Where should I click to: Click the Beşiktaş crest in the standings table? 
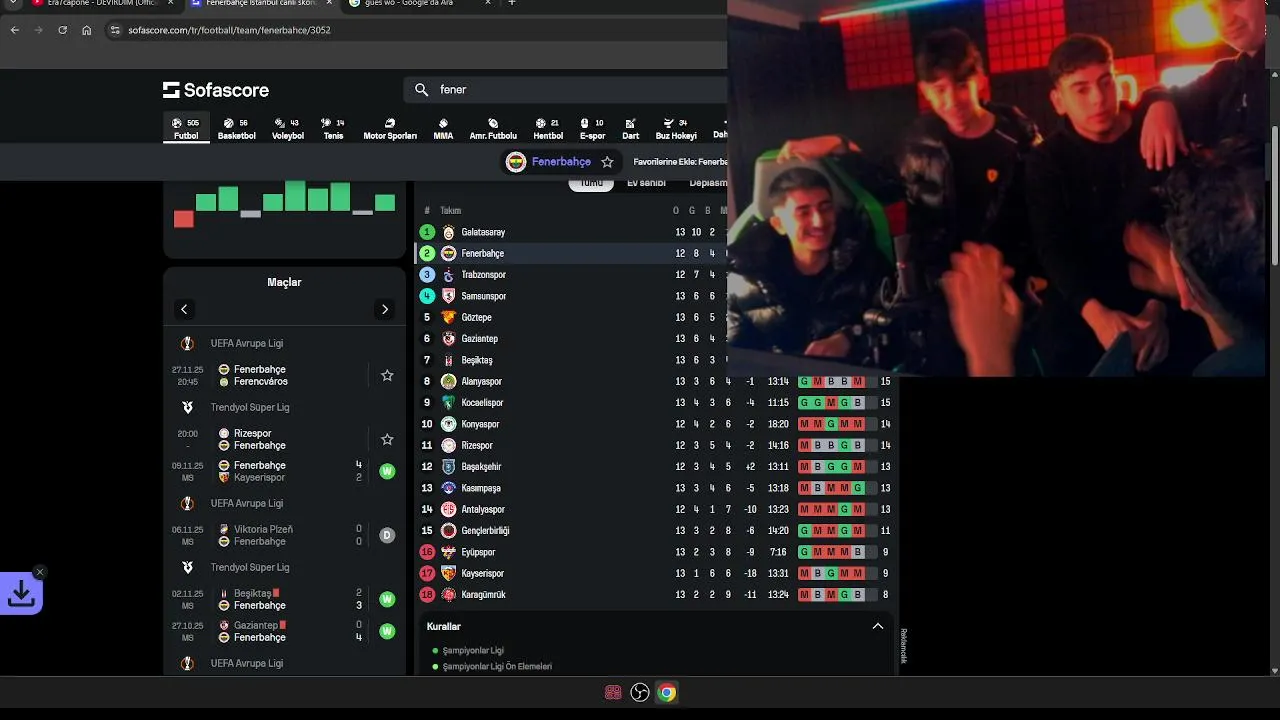449,360
